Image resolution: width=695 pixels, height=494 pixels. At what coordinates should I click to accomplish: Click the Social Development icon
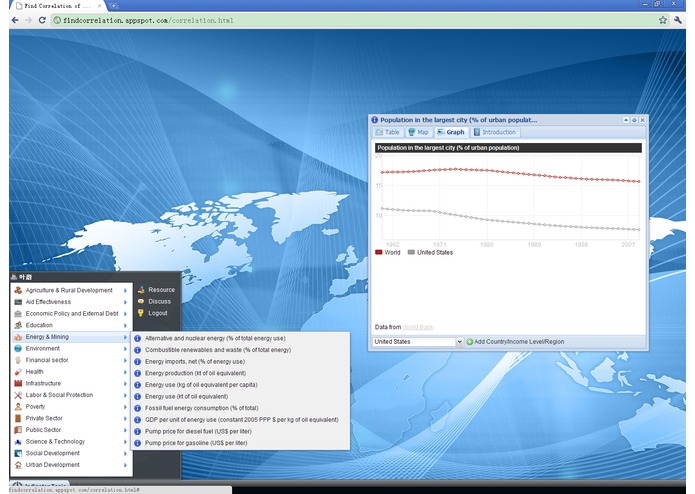(x=18, y=453)
